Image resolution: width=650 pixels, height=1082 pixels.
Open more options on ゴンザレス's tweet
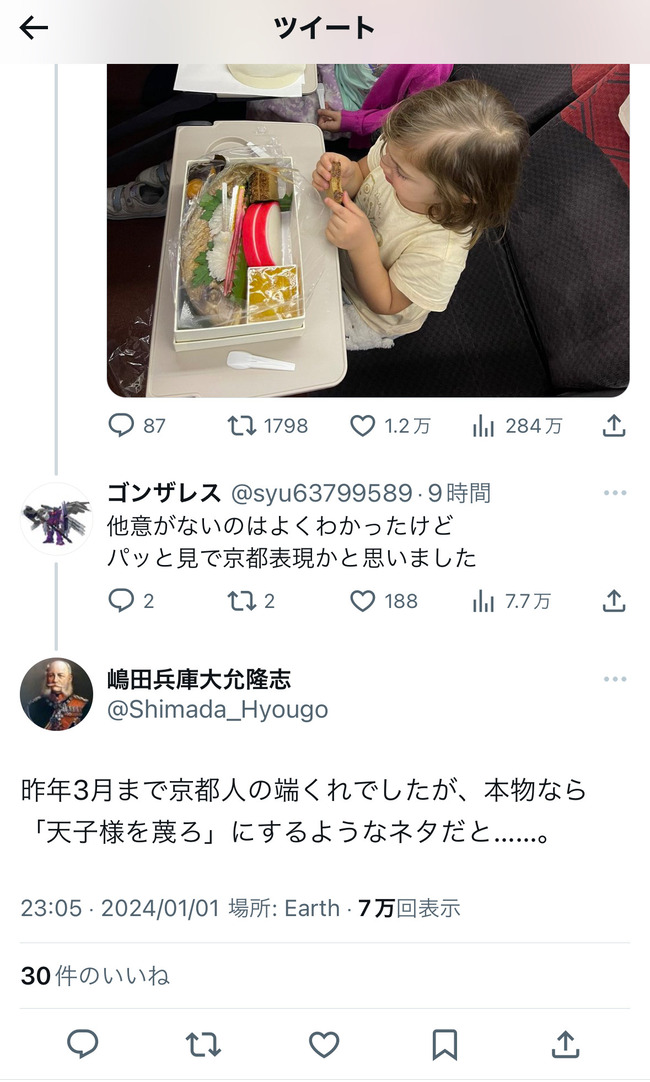coord(614,493)
